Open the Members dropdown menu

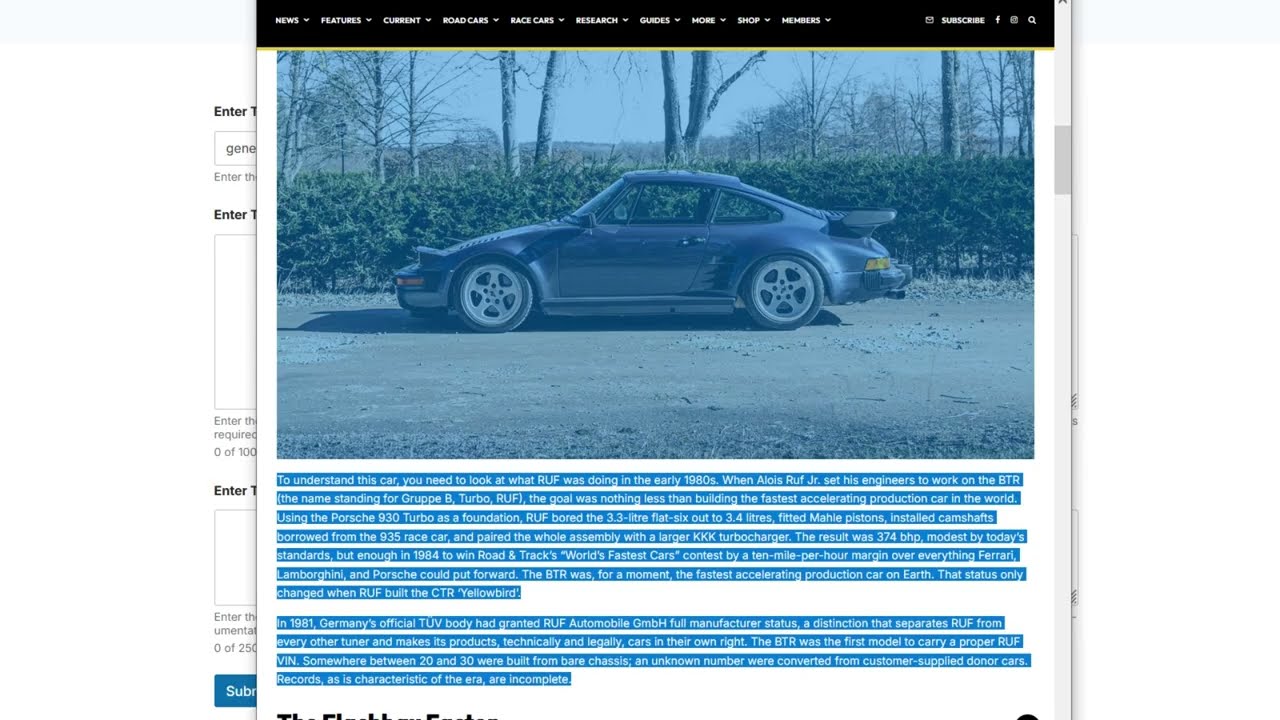pyautogui.click(x=806, y=20)
